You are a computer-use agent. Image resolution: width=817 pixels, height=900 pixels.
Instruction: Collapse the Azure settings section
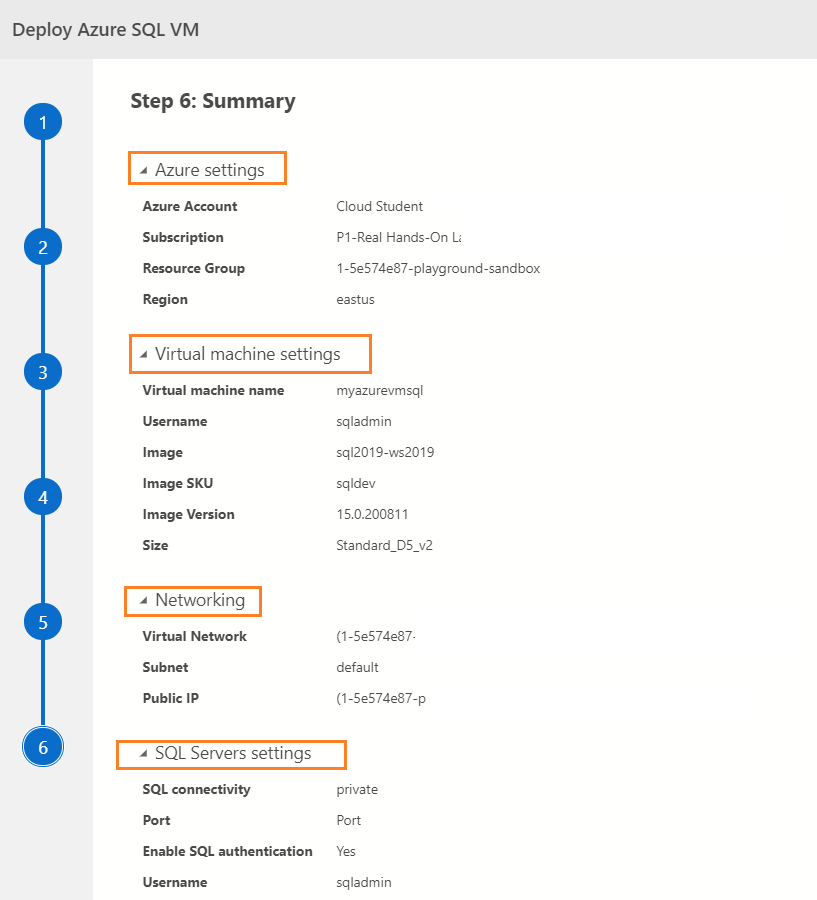[144, 170]
